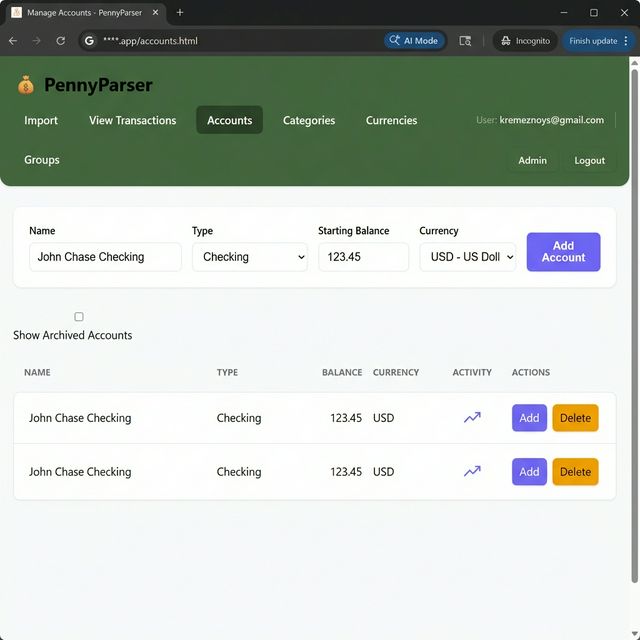
Task: Click the Incognito indicator
Action: [x=525, y=41]
